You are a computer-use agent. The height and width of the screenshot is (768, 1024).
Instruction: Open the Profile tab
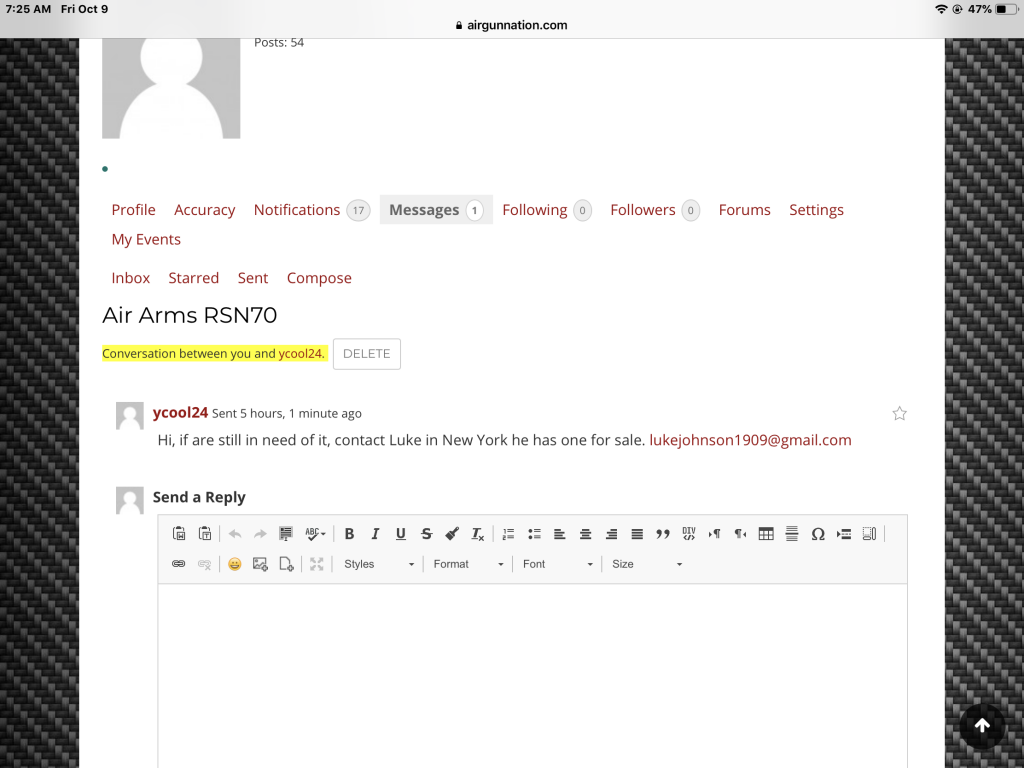point(133,210)
